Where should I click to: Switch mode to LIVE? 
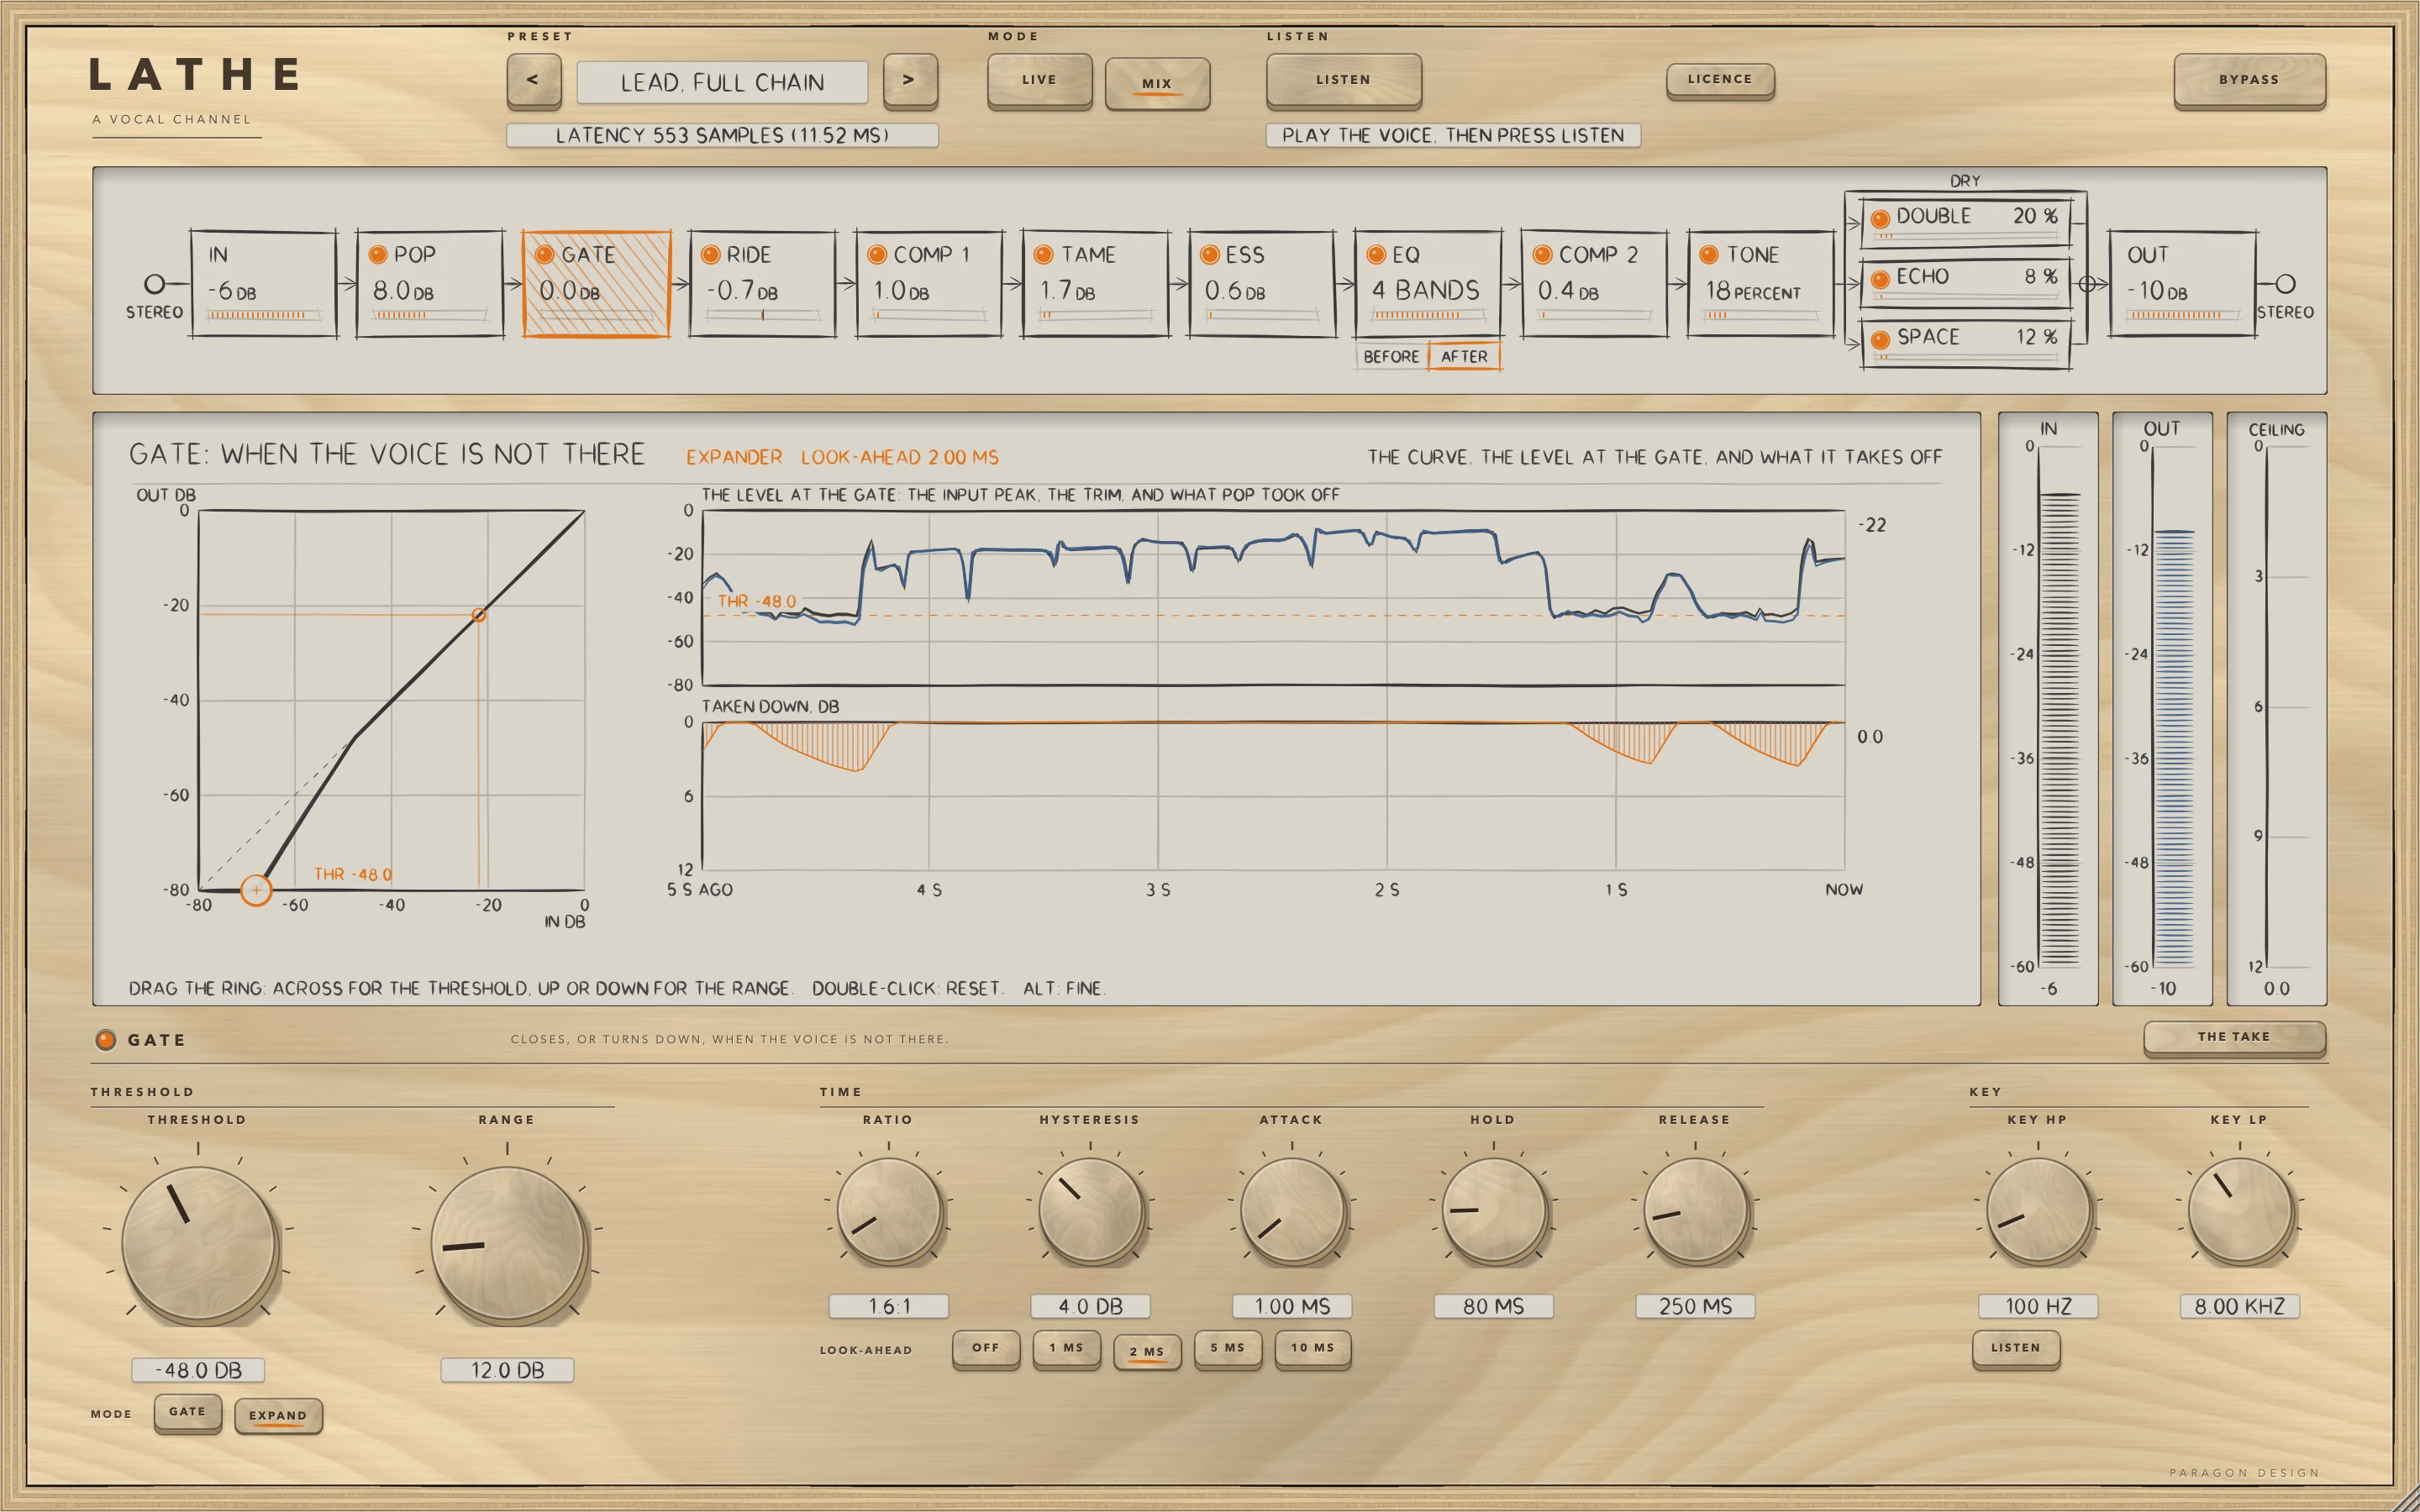[1039, 80]
